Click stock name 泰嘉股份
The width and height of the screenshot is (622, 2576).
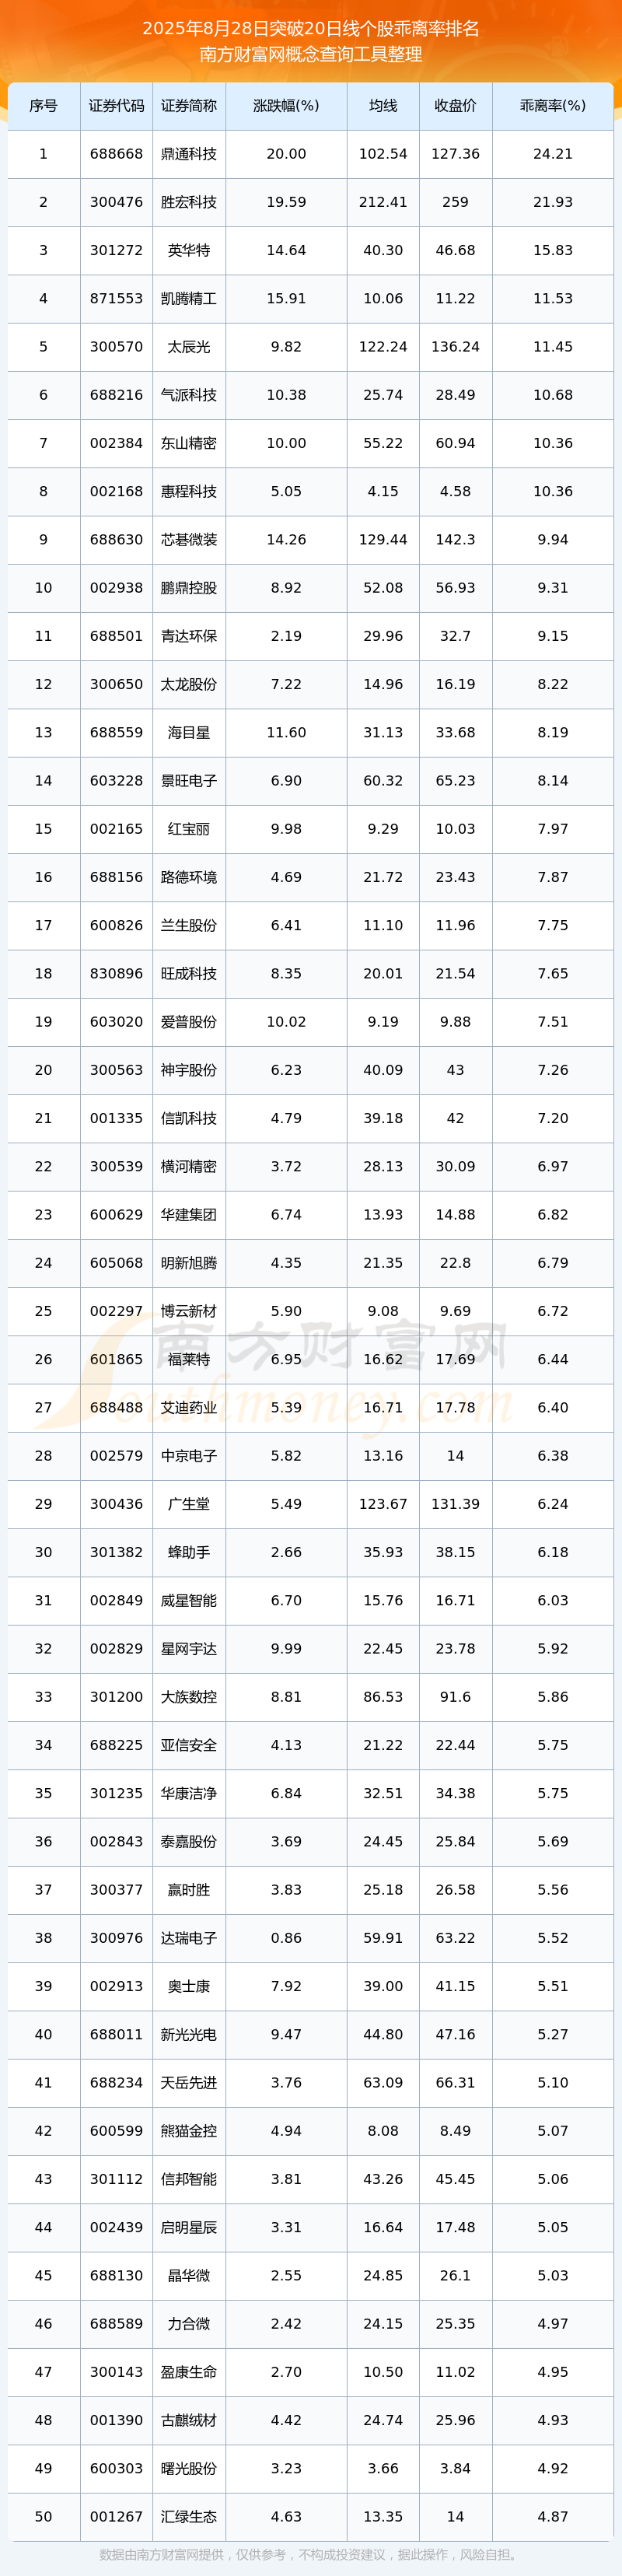click(x=189, y=1842)
